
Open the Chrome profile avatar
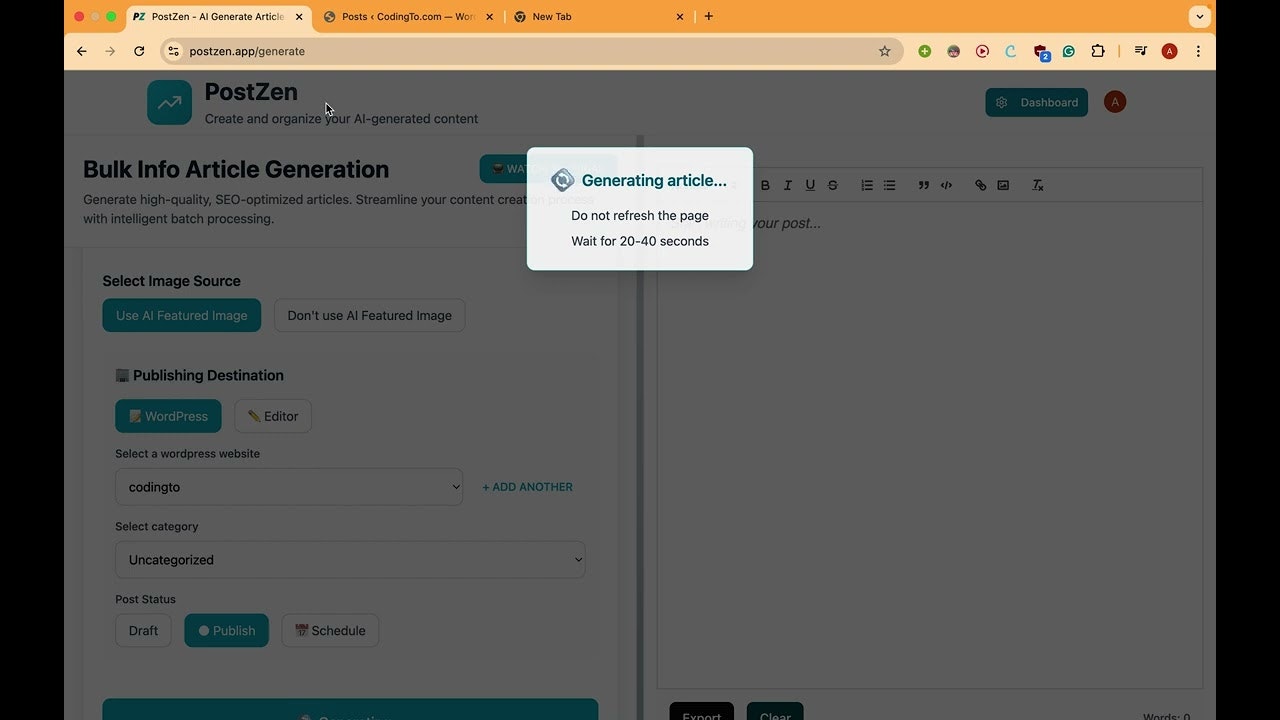point(1169,51)
